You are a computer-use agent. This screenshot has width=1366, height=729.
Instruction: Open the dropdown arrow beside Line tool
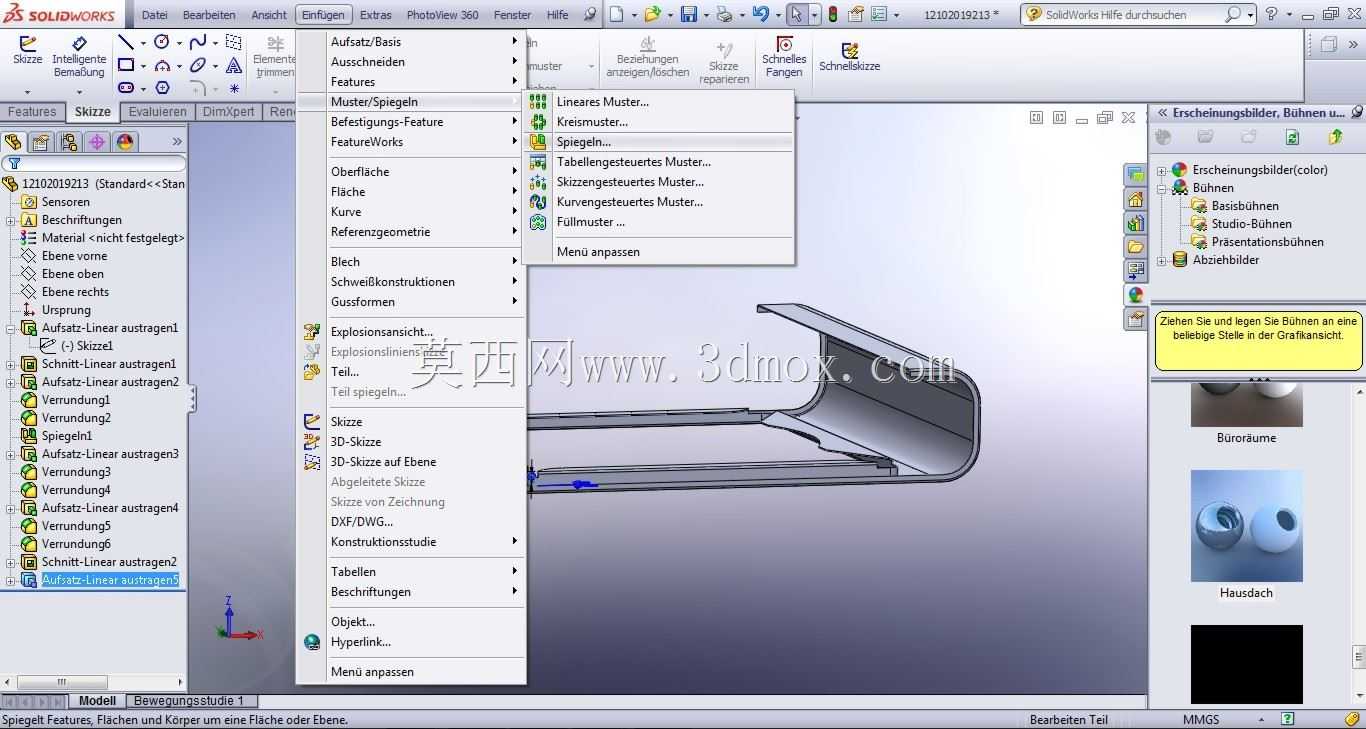tap(143, 43)
